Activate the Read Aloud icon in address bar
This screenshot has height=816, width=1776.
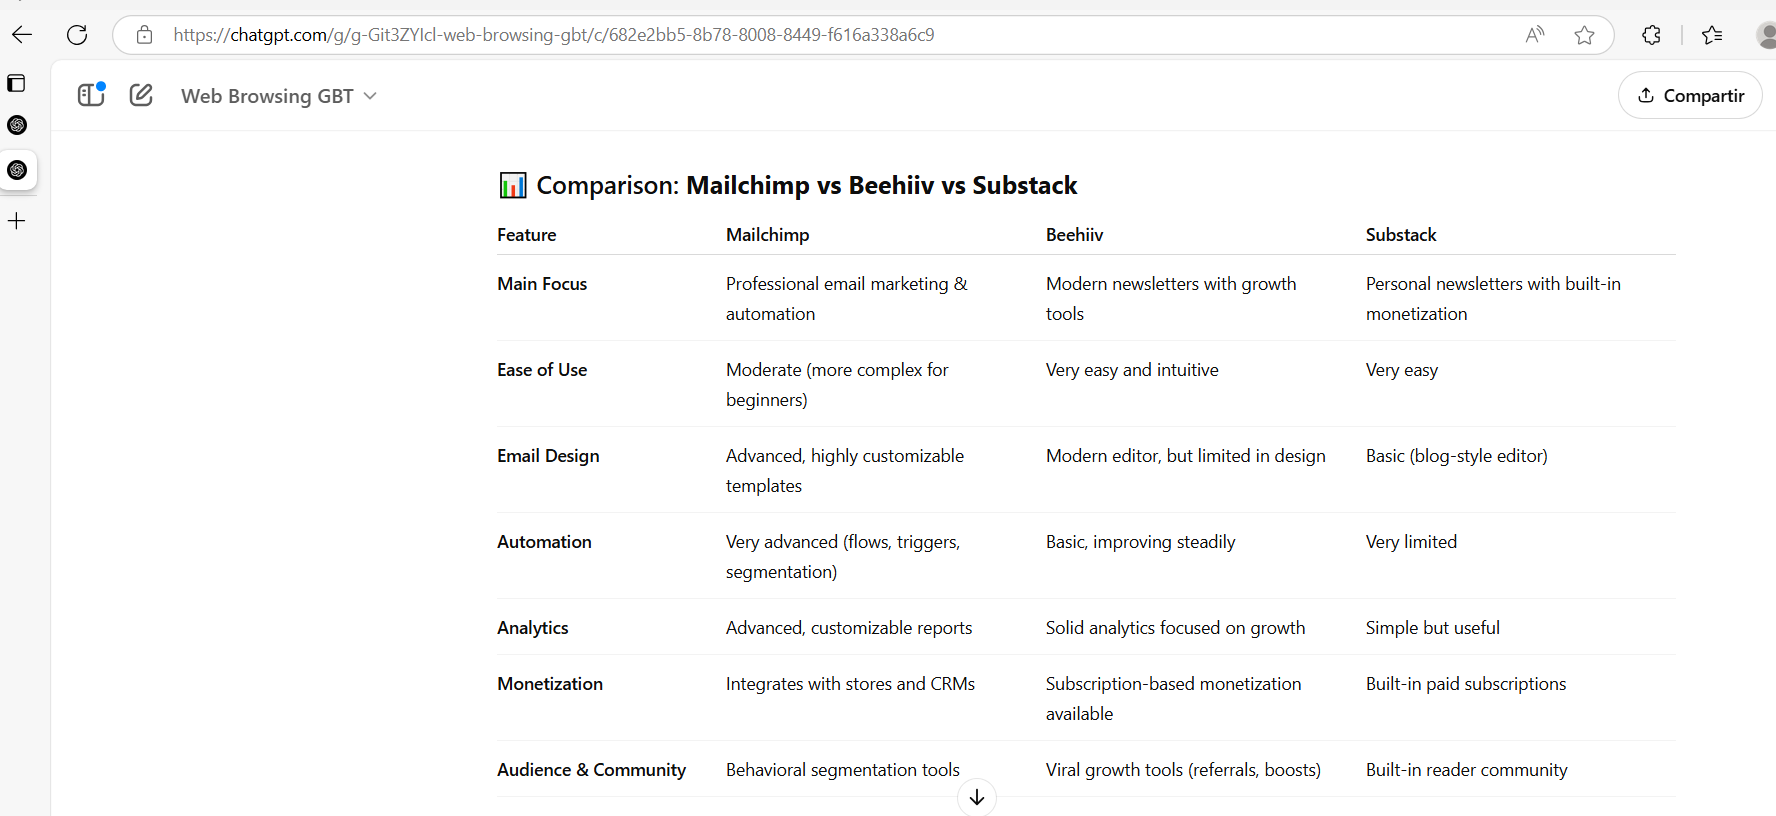point(1535,35)
